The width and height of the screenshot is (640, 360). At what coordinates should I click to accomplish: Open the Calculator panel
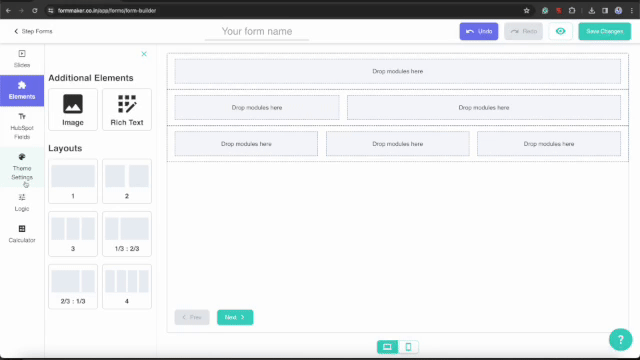[22, 234]
